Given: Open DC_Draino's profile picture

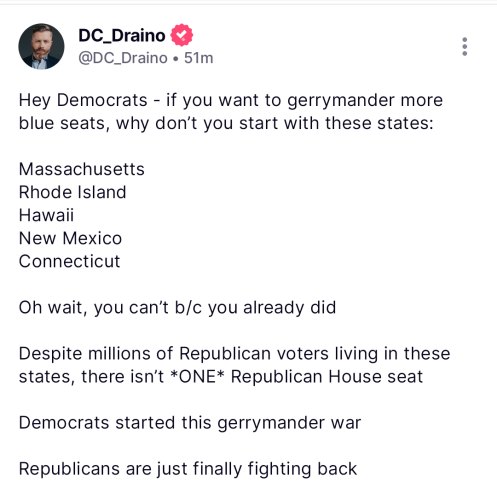Looking at the screenshot, I should pyautogui.click(x=41, y=46).
